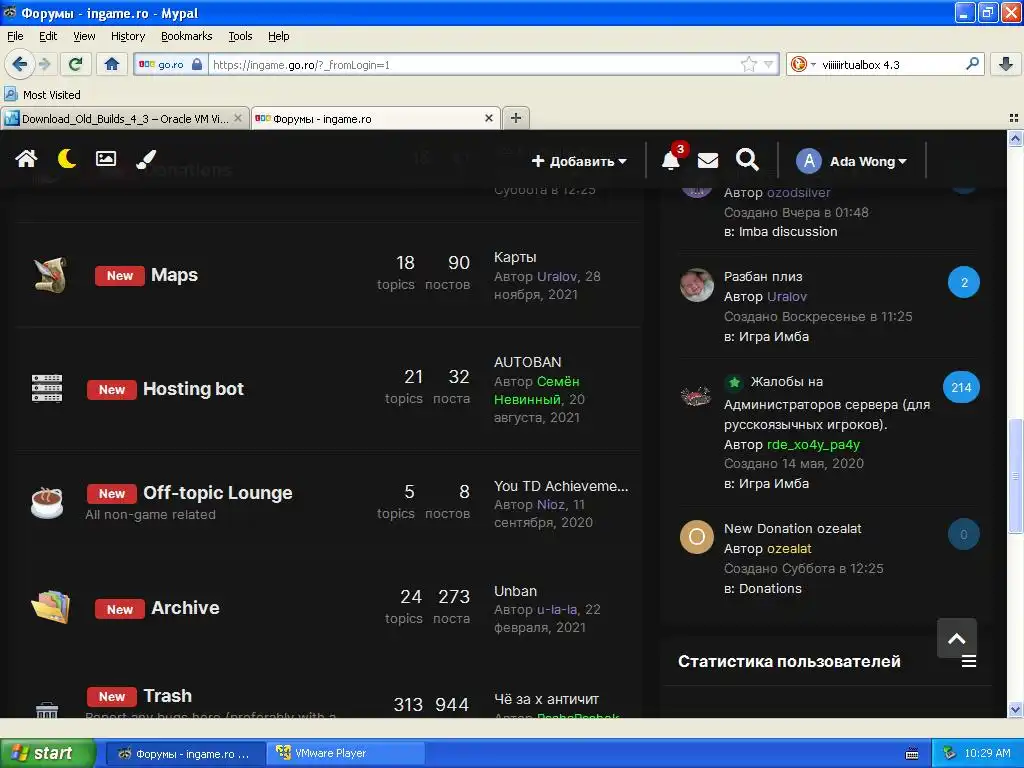Open Hosting bot server icon
The width and height of the screenshot is (1024, 768).
(x=47, y=389)
